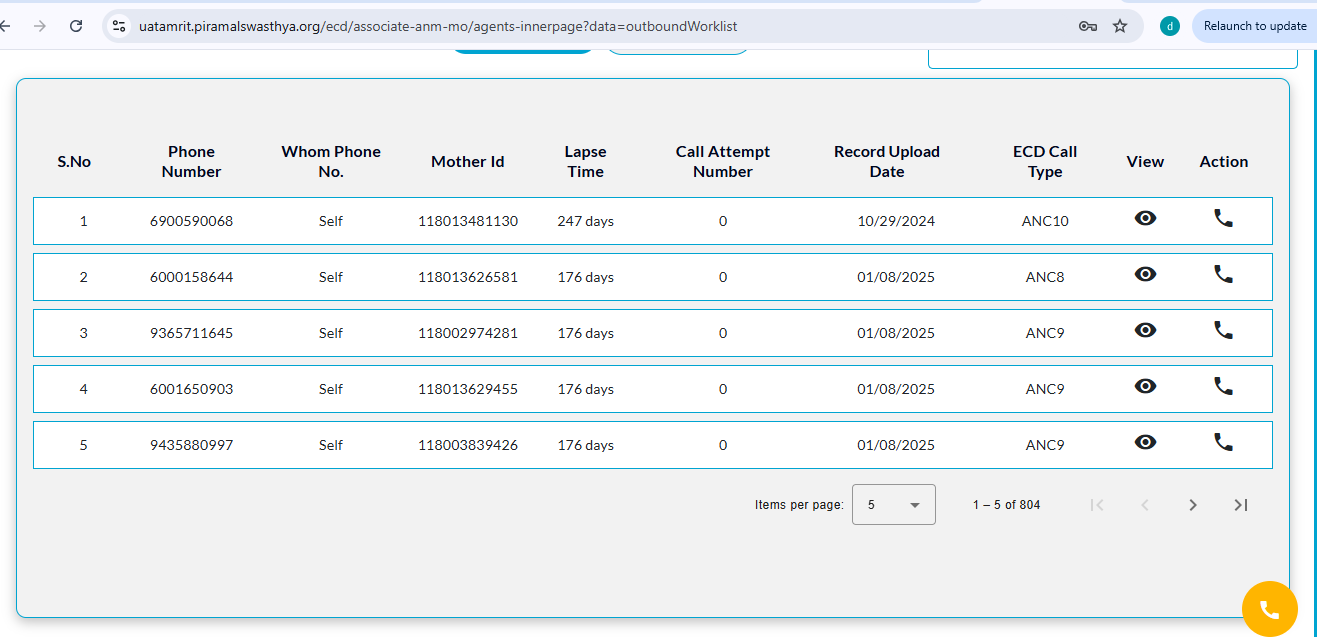
Task: View record for phone number 6900590068
Action: tap(1145, 218)
